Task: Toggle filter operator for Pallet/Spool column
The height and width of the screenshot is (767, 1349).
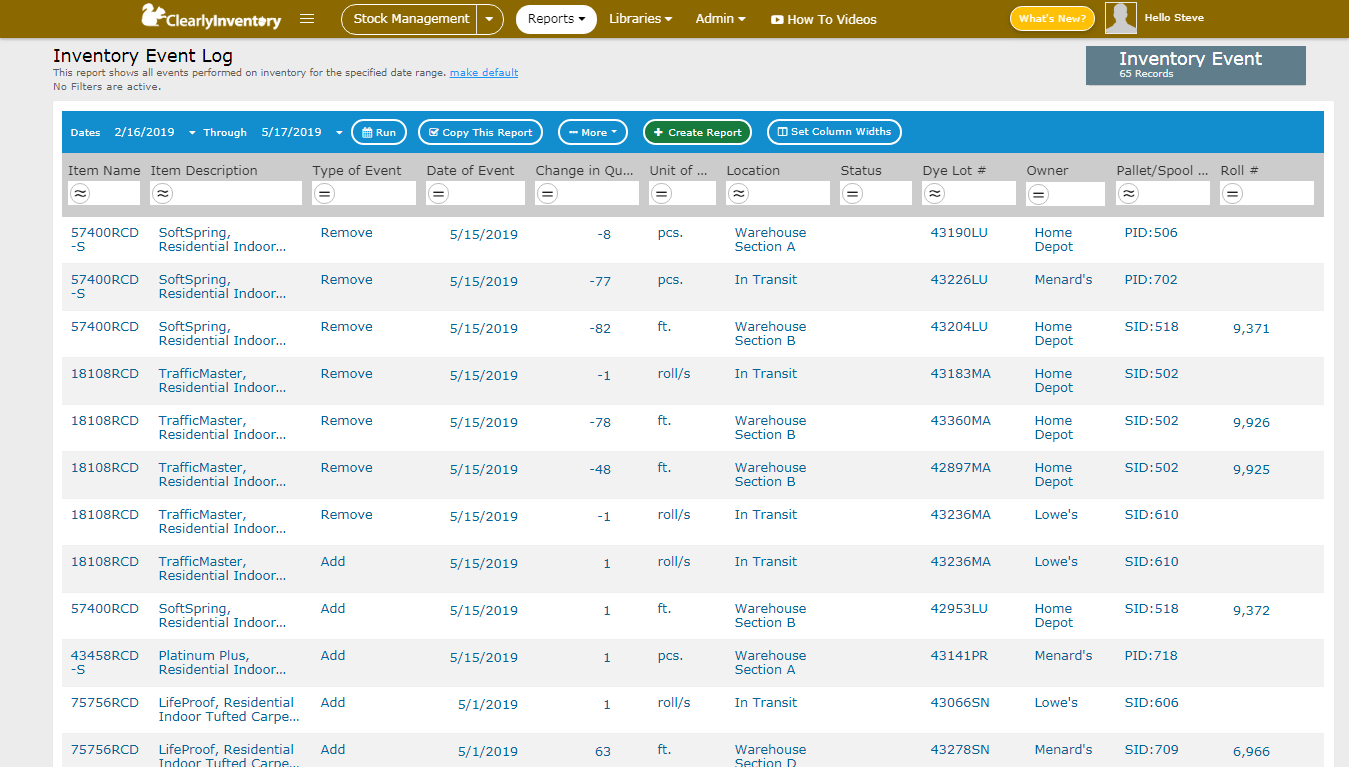Action: (1129, 194)
